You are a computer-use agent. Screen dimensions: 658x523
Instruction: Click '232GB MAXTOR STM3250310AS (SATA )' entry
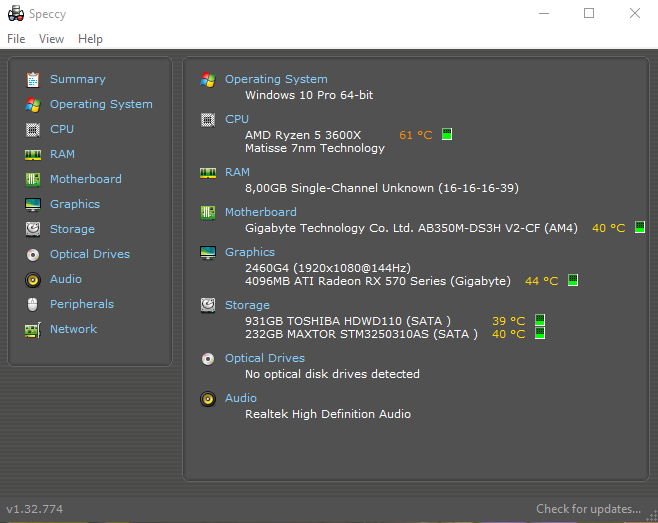[361, 335]
